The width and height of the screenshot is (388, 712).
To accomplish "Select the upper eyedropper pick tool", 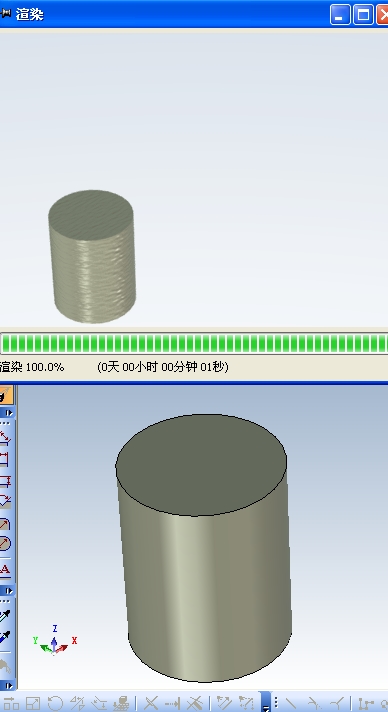I will (x=5, y=616).
